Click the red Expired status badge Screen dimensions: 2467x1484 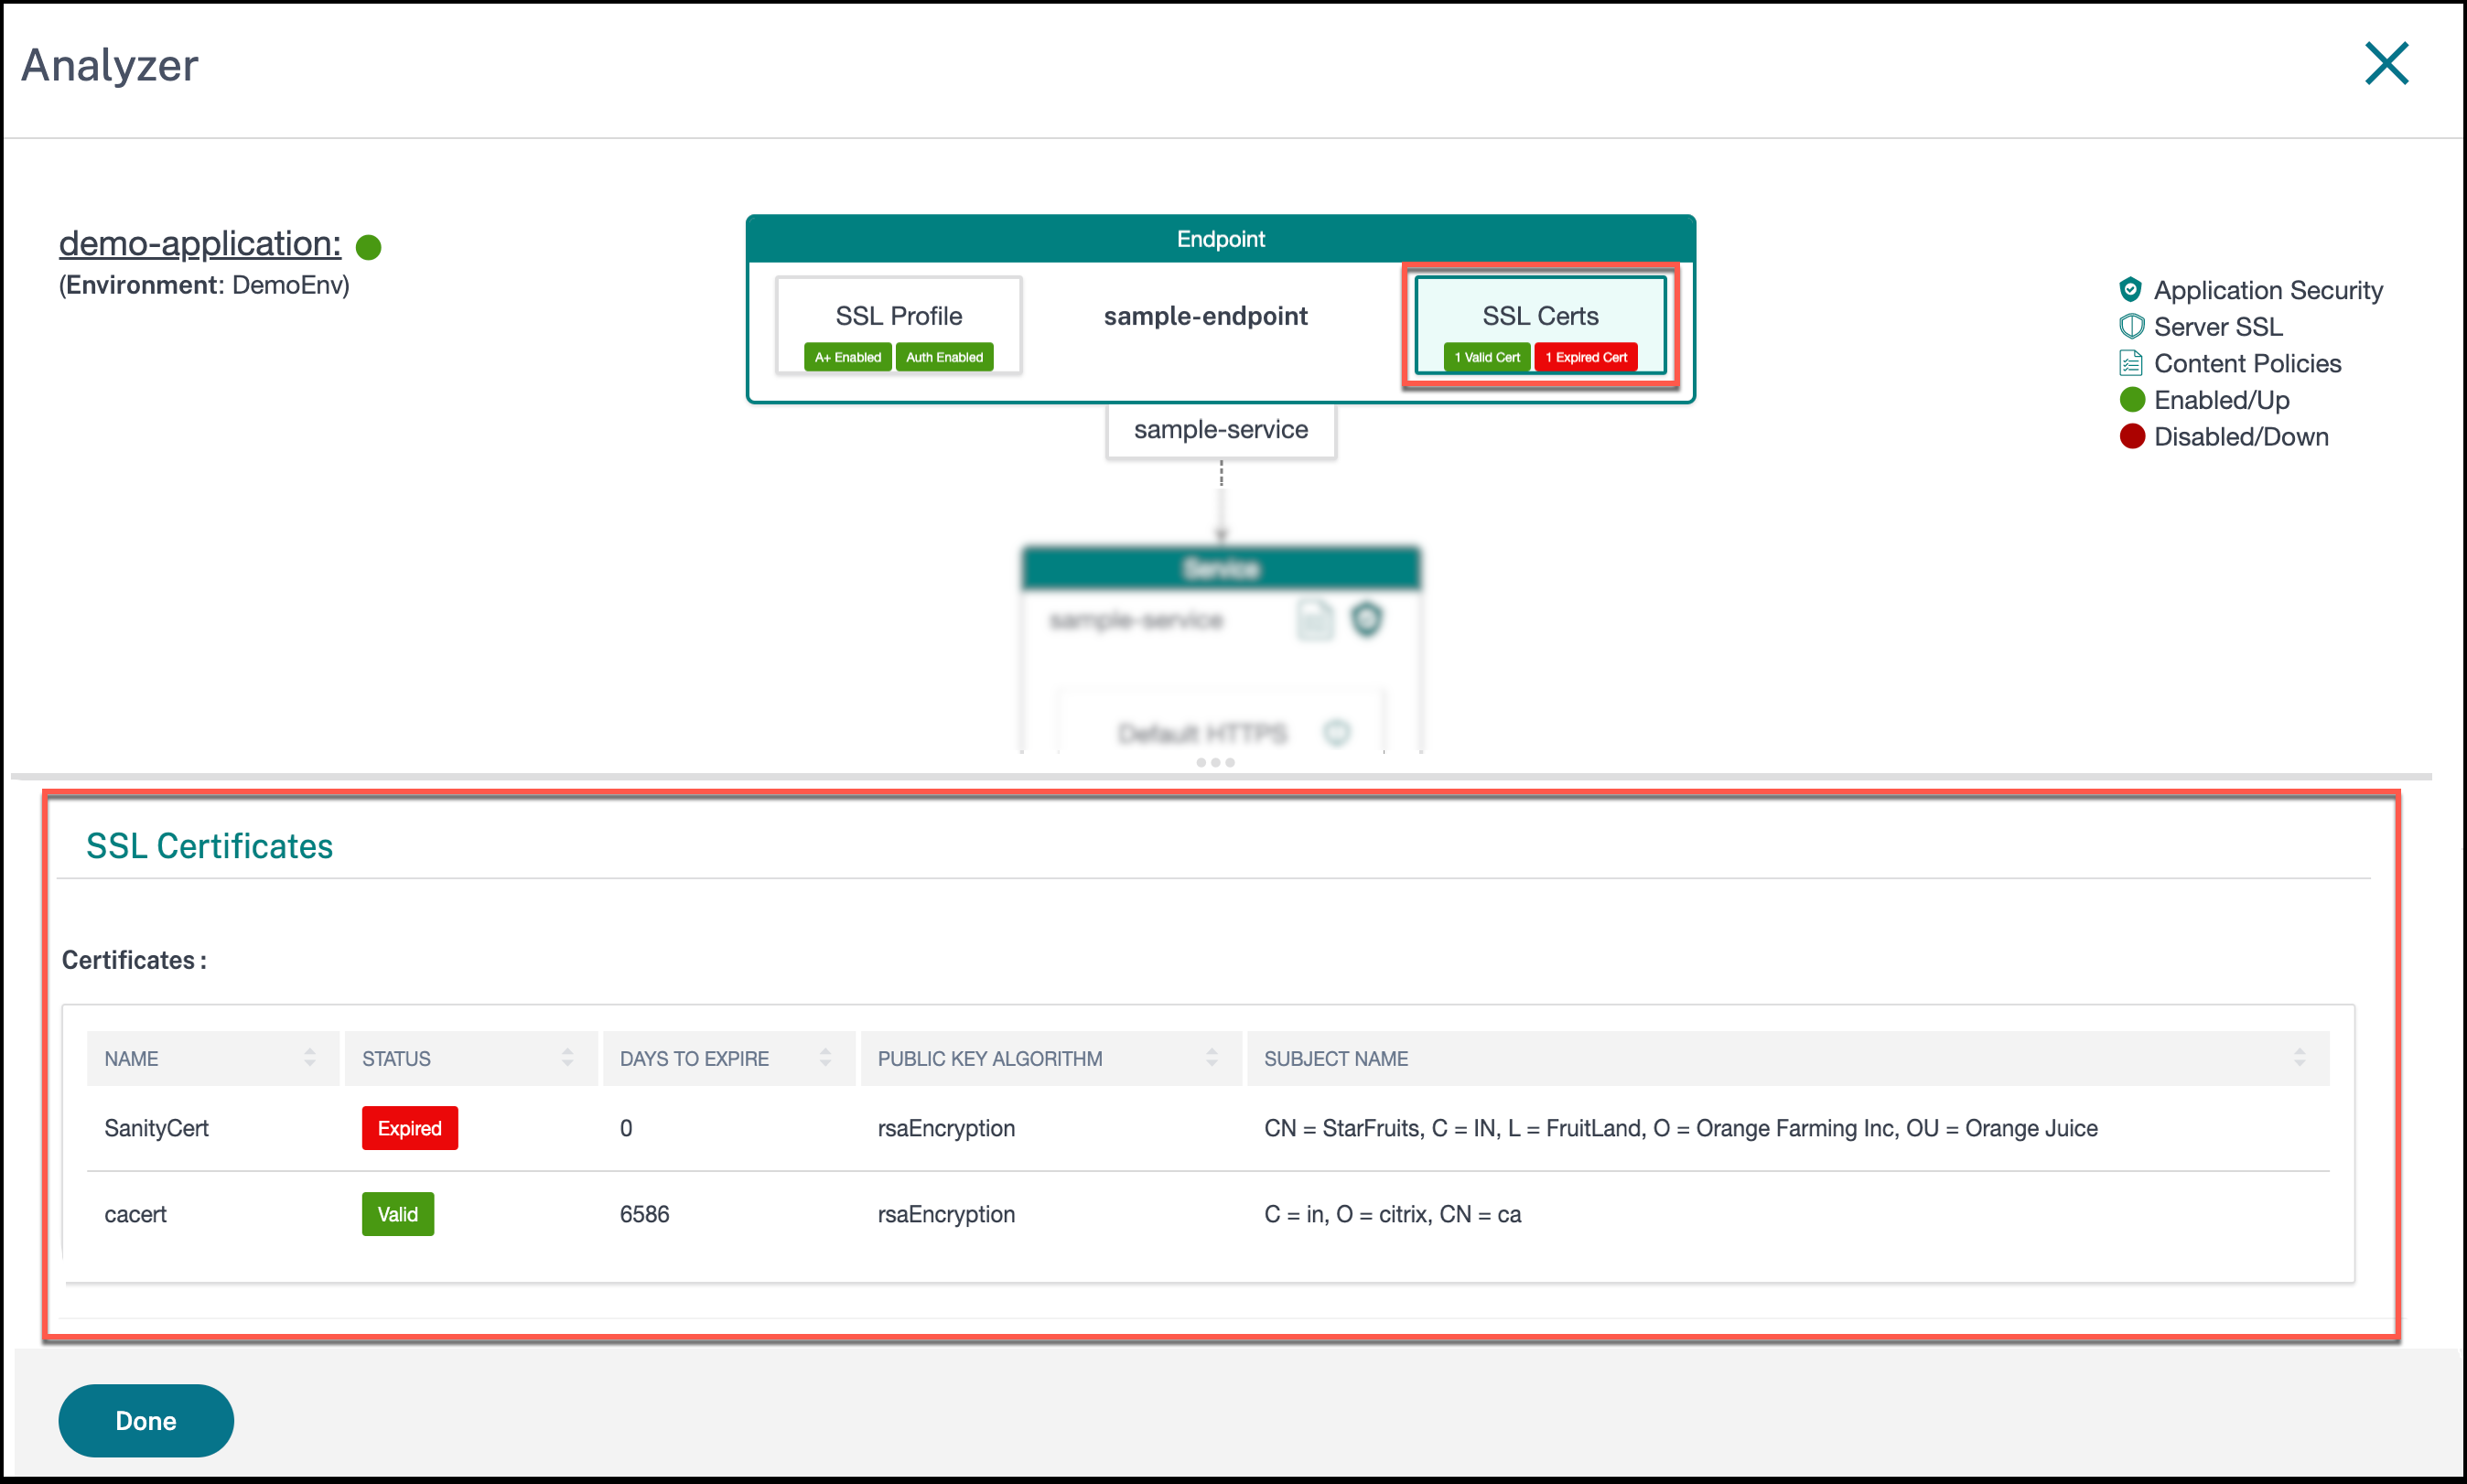pyautogui.click(x=409, y=1128)
